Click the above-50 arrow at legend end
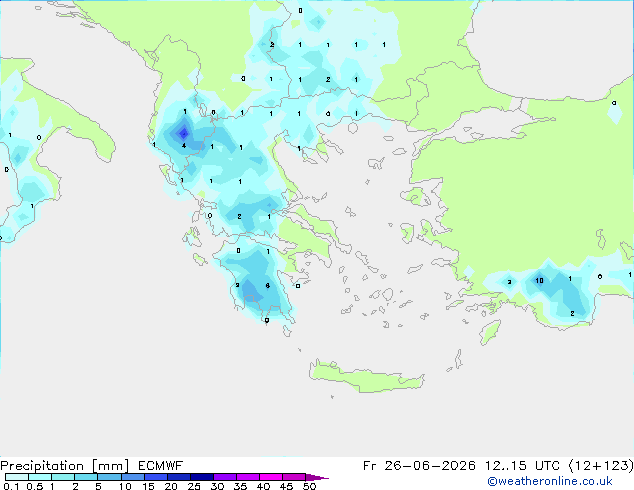 click(317, 477)
